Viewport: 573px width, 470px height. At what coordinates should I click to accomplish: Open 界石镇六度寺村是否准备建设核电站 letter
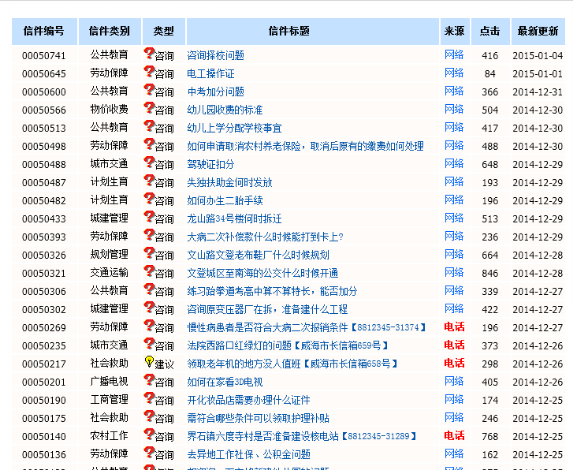(x=262, y=436)
